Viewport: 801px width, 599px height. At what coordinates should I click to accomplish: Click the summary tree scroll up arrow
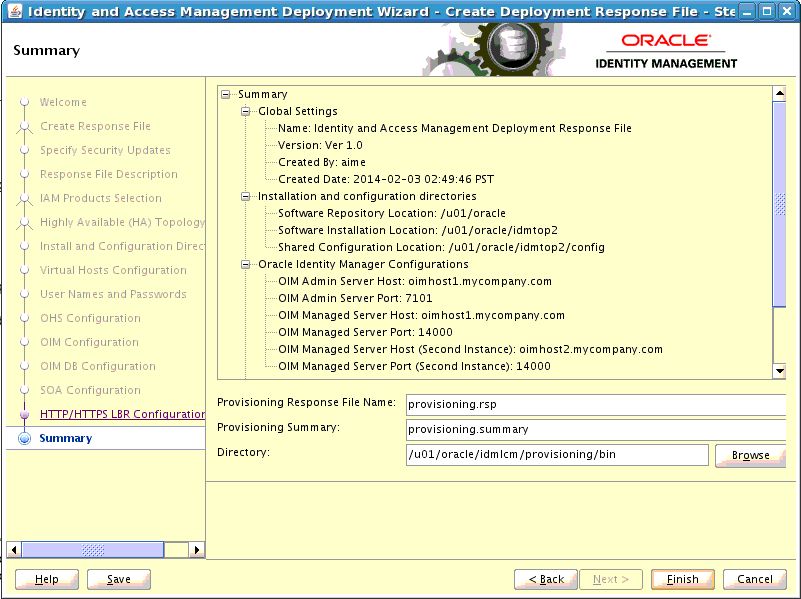click(x=780, y=93)
